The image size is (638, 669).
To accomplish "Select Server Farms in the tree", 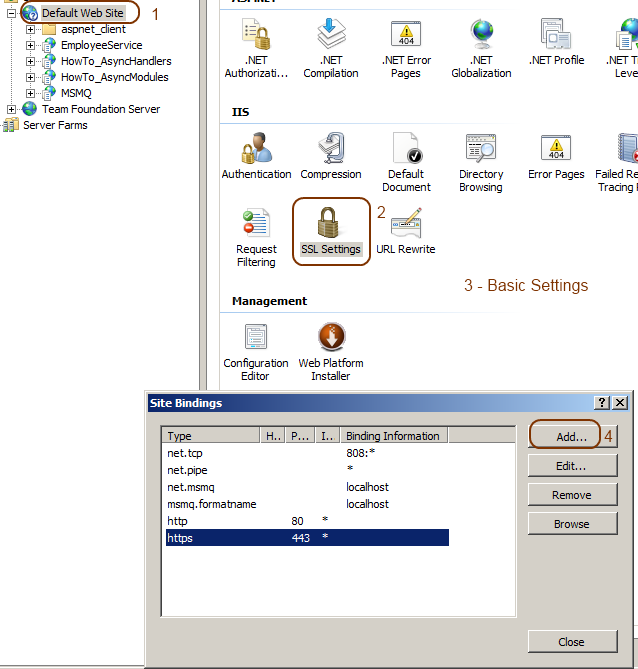I will [55, 125].
